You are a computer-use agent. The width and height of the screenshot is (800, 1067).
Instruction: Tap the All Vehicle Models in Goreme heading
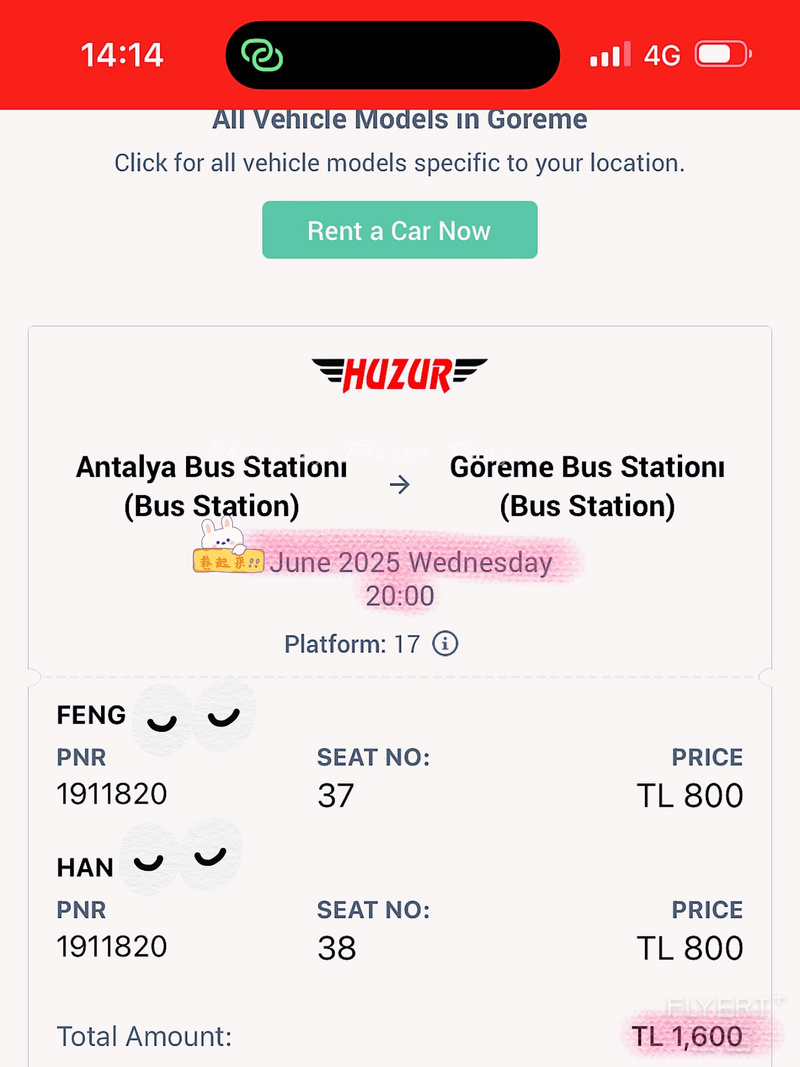399,120
